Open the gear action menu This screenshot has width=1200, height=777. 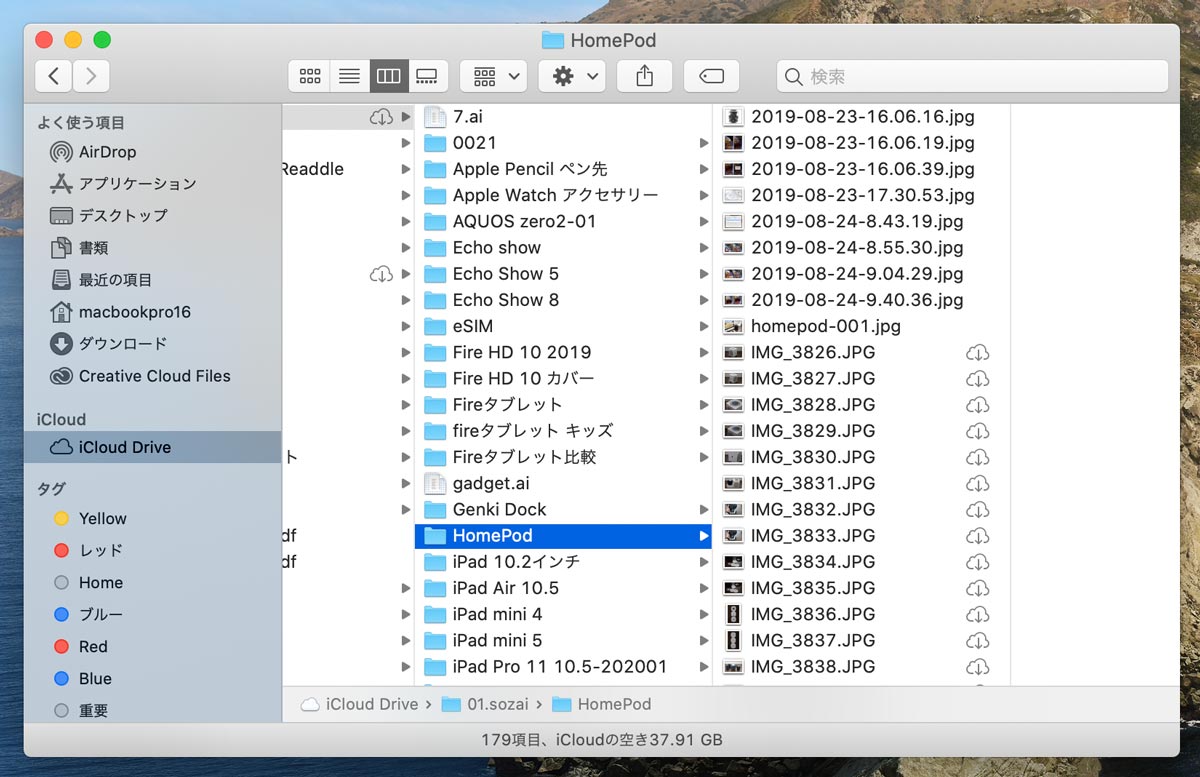click(571, 76)
